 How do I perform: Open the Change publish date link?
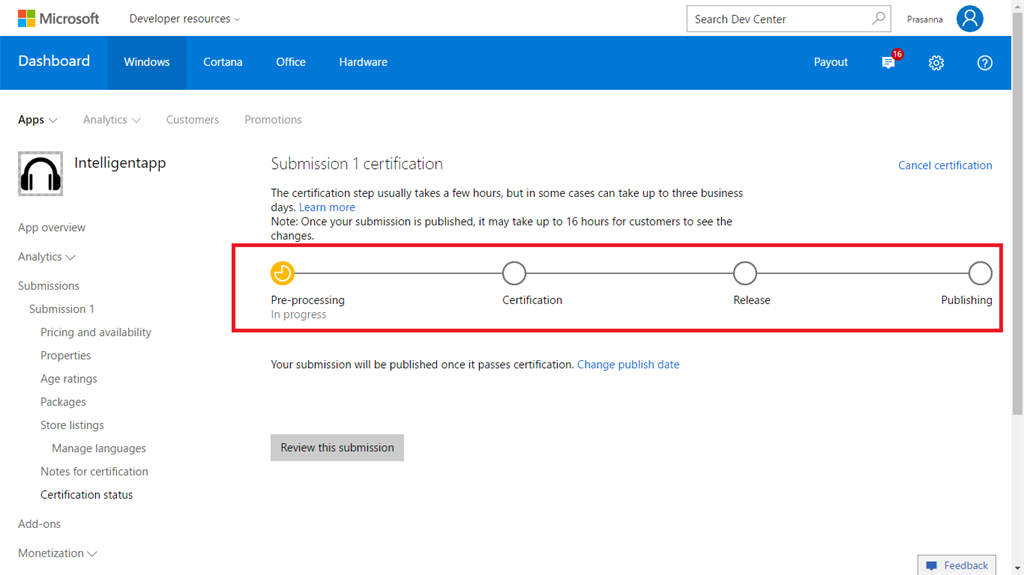click(628, 365)
